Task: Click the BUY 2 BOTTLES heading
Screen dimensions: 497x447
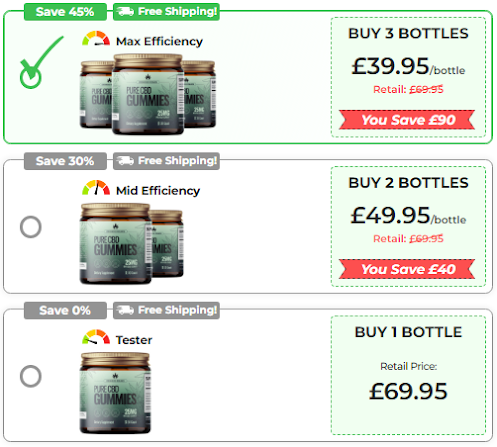Action: pyautogui.click(x=408, y=183)
